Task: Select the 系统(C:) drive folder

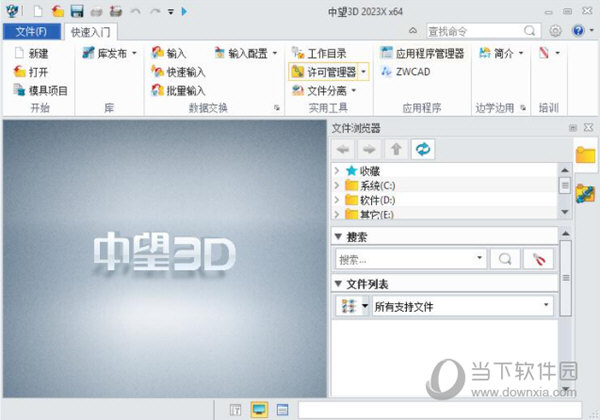Action: coord(370,186)
